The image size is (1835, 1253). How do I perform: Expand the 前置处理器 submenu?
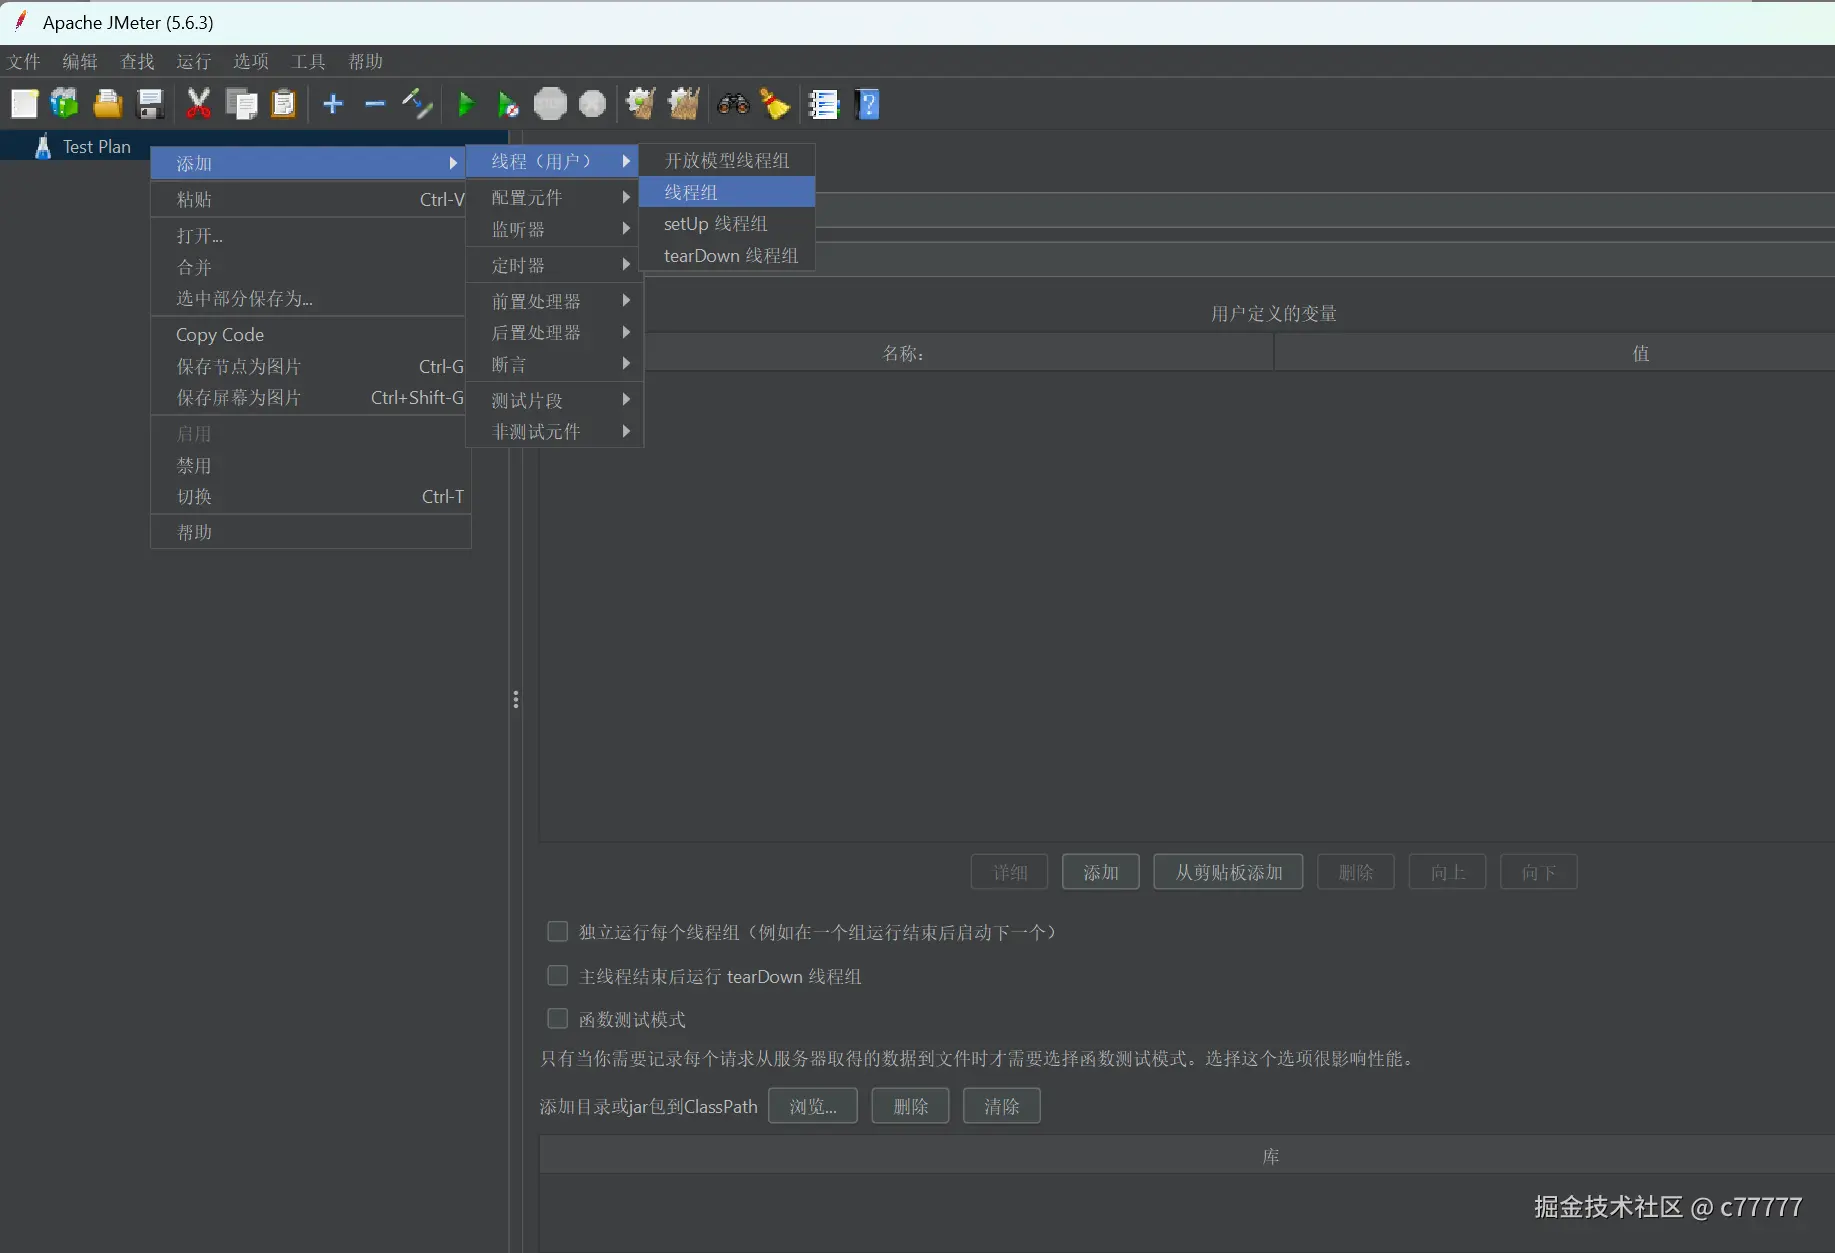[552, 301]
